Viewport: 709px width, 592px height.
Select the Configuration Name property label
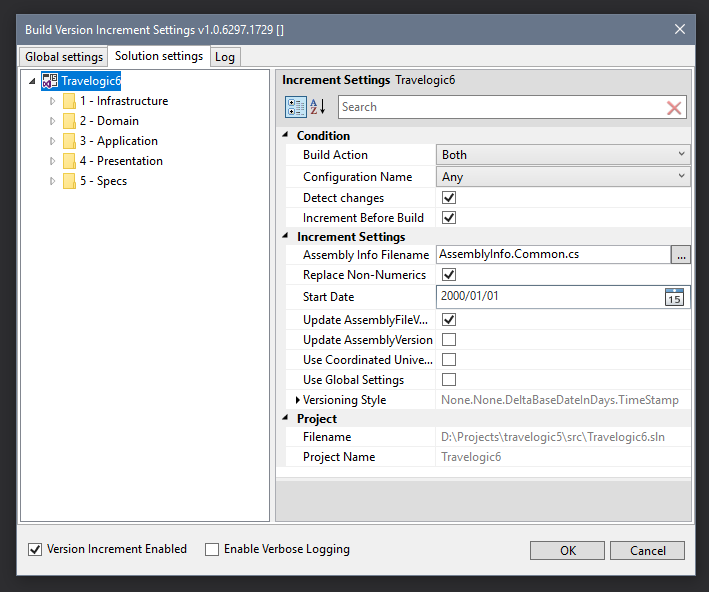[357, 176]
